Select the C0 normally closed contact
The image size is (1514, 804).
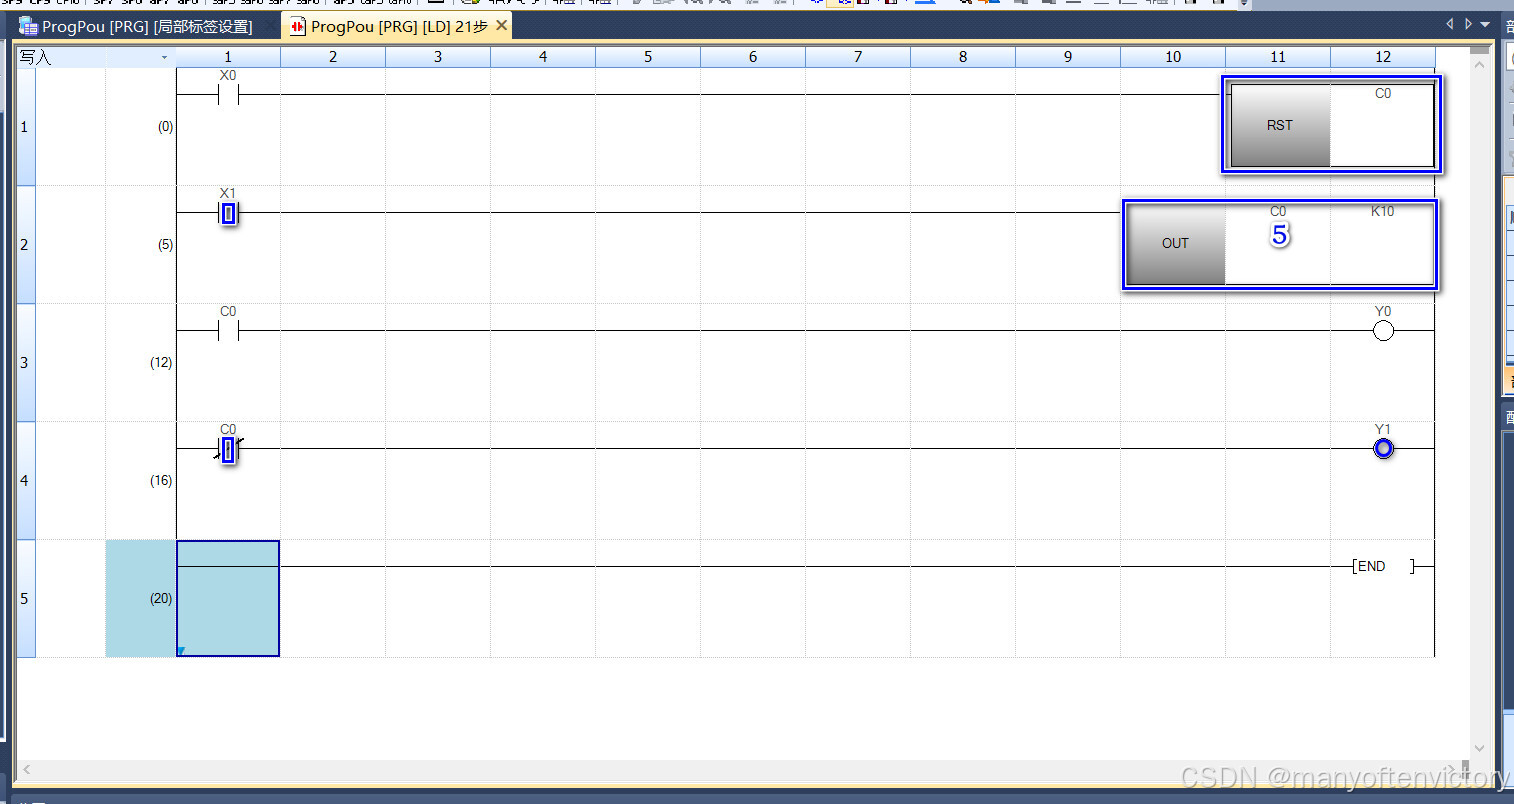(x=228, y=449)
